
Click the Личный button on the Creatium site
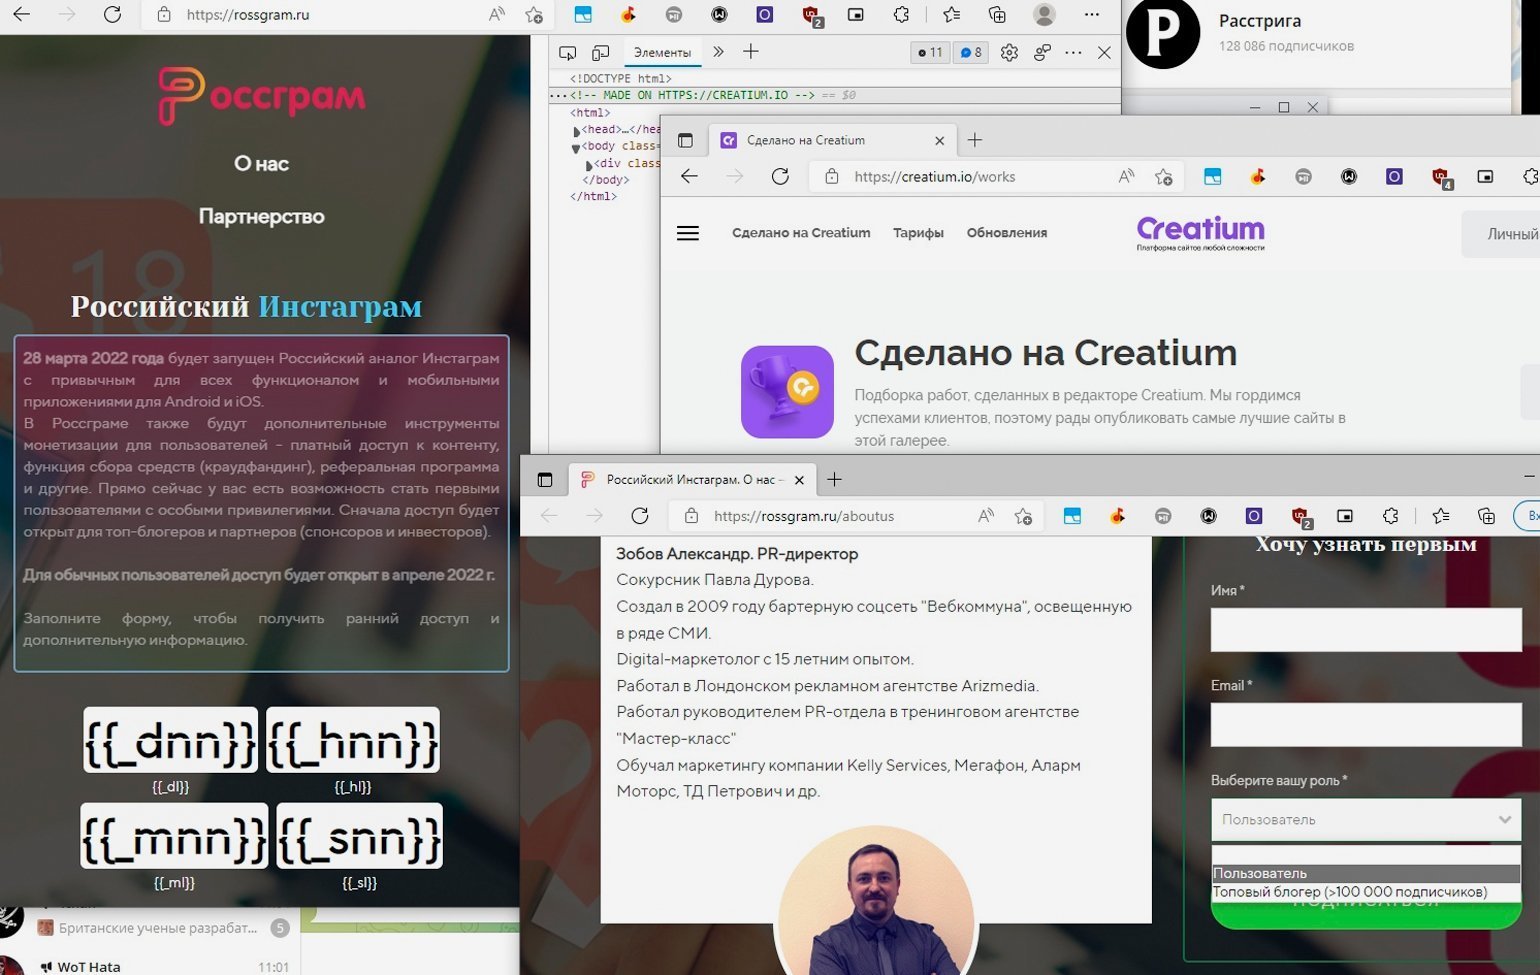click(x=1501, y=234)
